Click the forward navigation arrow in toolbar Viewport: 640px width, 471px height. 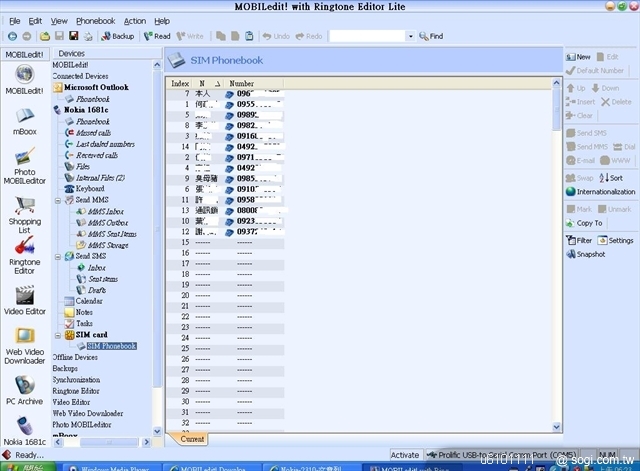pos(27,36)
